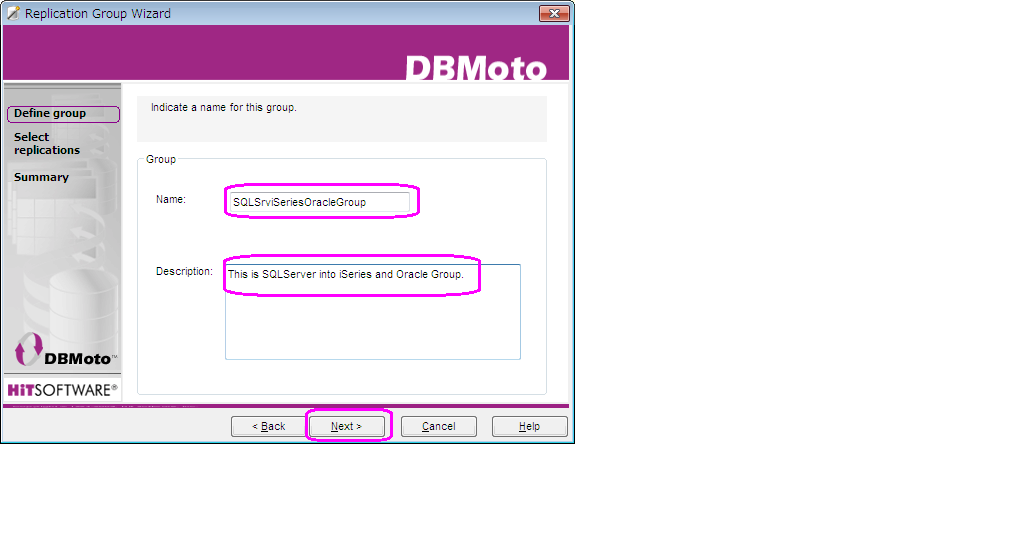
Task: Go back with the Back button
Action: click(x=269, y=426)
